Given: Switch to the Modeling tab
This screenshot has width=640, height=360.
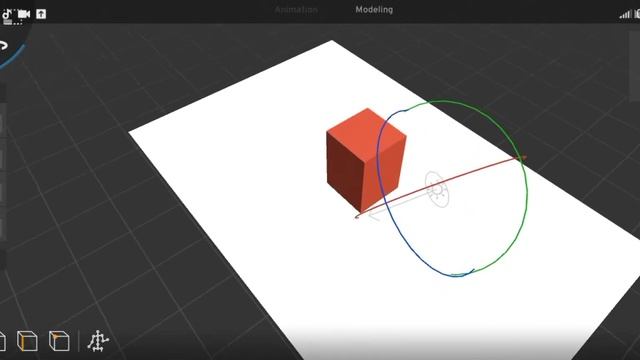Looking at the screenshot, I should coord(374,10).
